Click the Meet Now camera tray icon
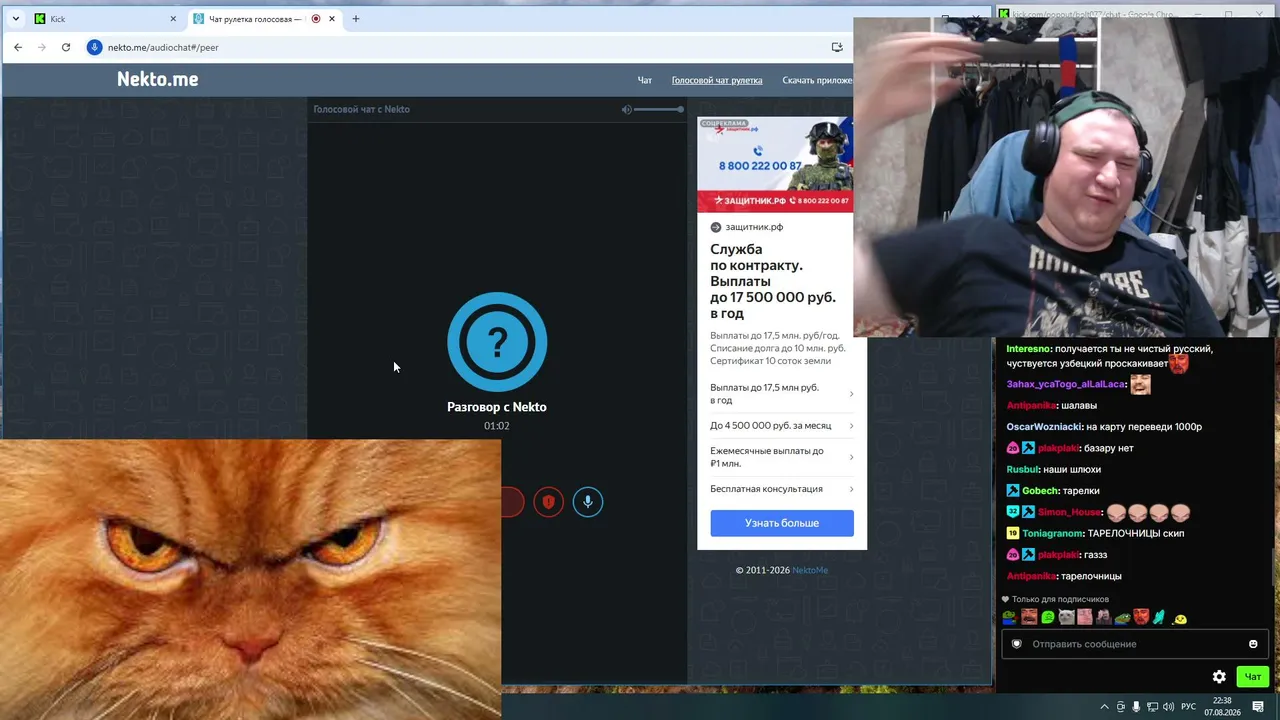 click(1120, 707)
